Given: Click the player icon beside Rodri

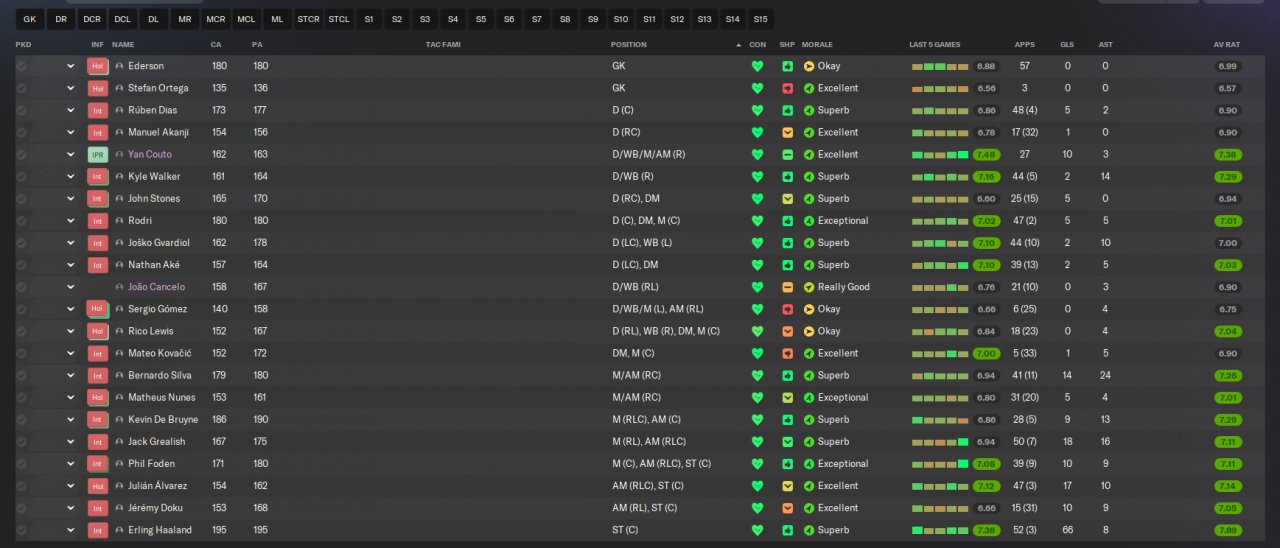Looking at the screenshot, I should tap(120, 220).
